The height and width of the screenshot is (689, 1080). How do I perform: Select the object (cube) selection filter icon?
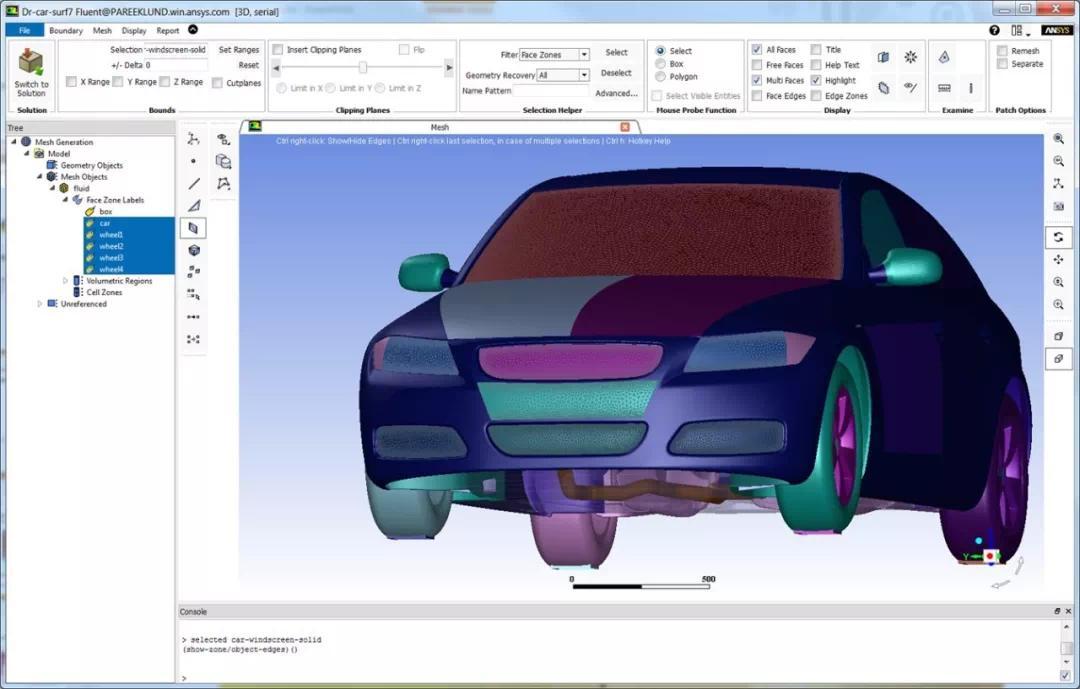coord(194,250)
